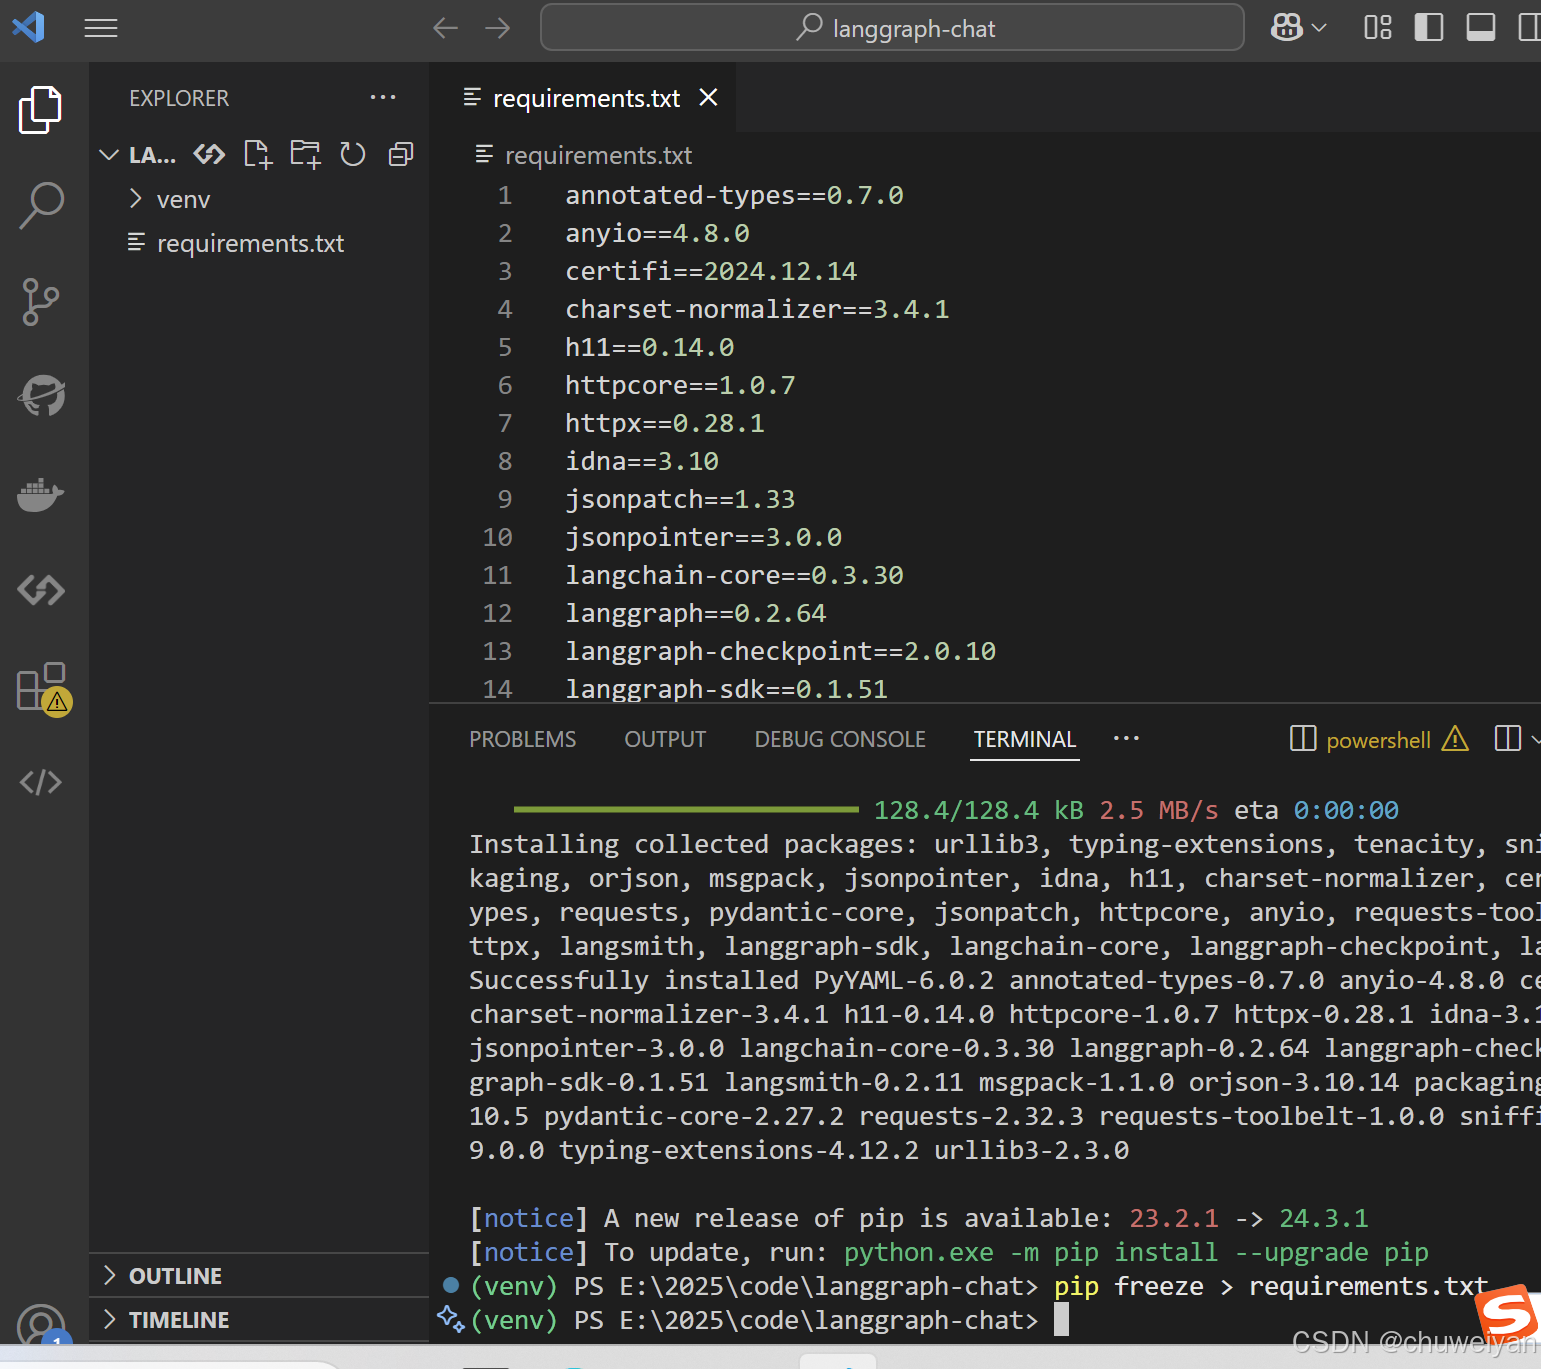
Task: Click the back navigation arrow
Action: click(445, 27)
